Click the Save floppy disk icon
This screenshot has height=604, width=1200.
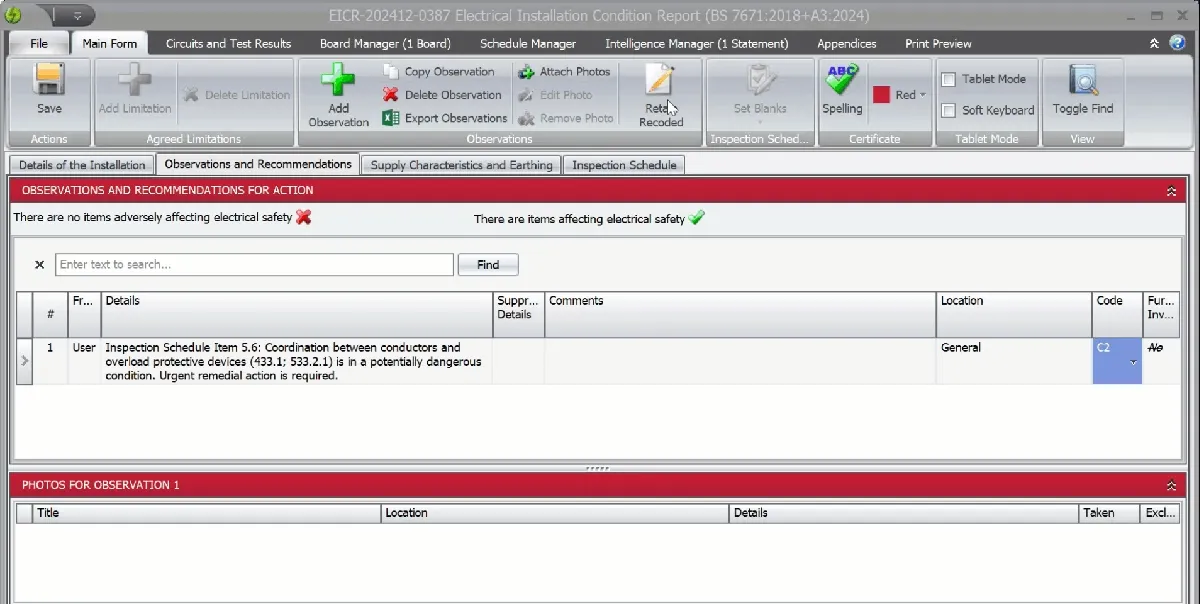coord(48,80)
